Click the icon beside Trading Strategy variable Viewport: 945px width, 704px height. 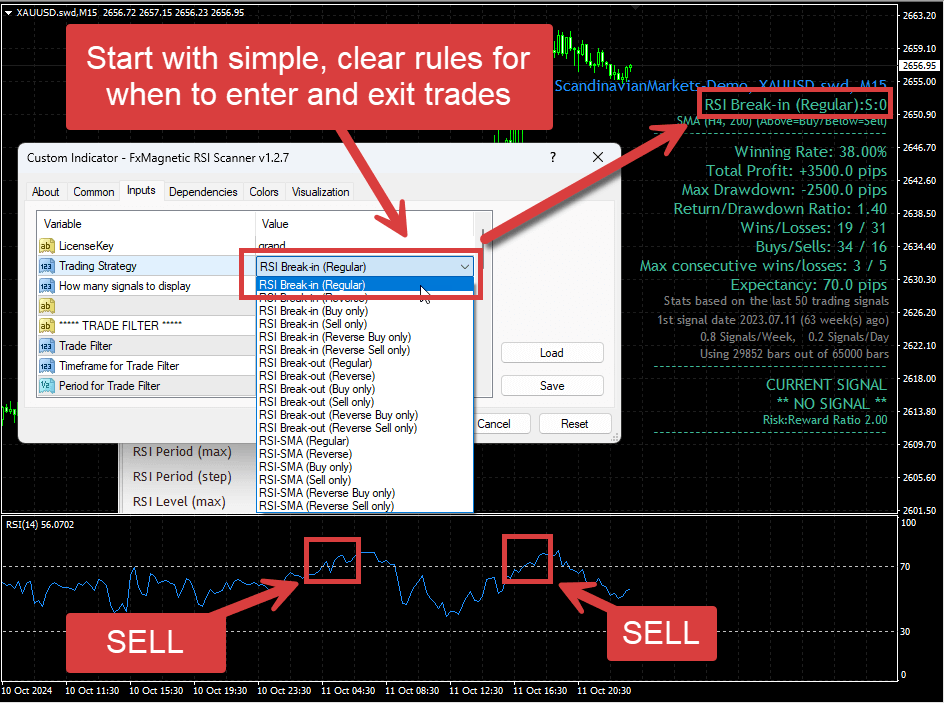[x=46, y=266]
